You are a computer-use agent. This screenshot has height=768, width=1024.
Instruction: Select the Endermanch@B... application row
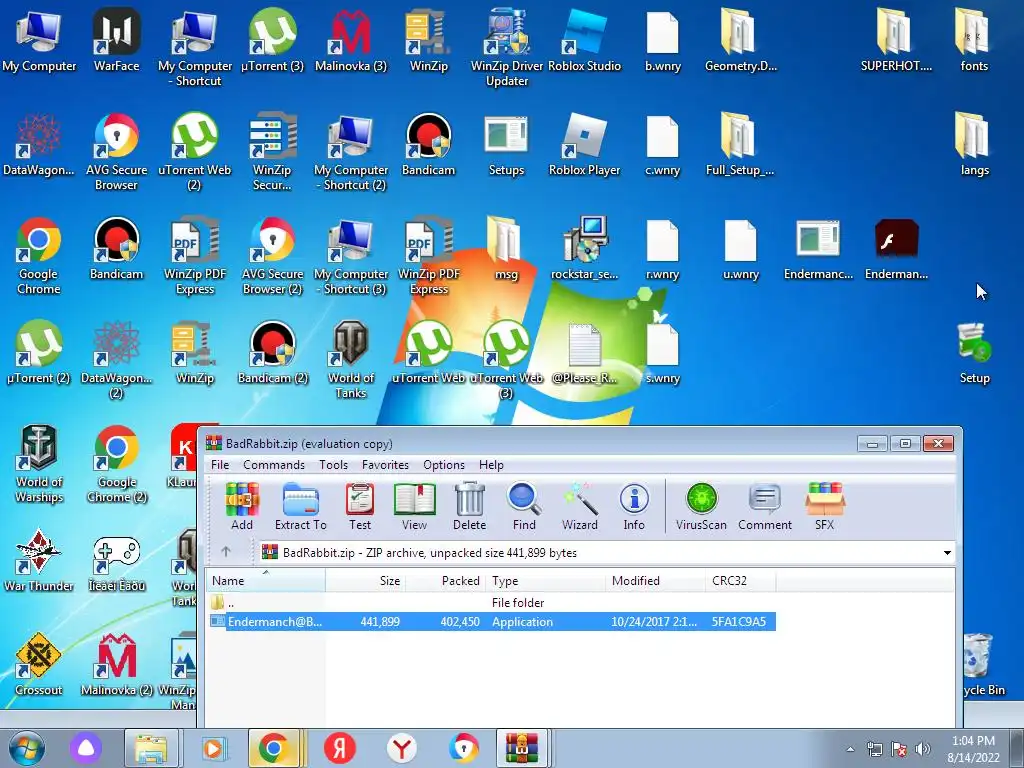492,622
